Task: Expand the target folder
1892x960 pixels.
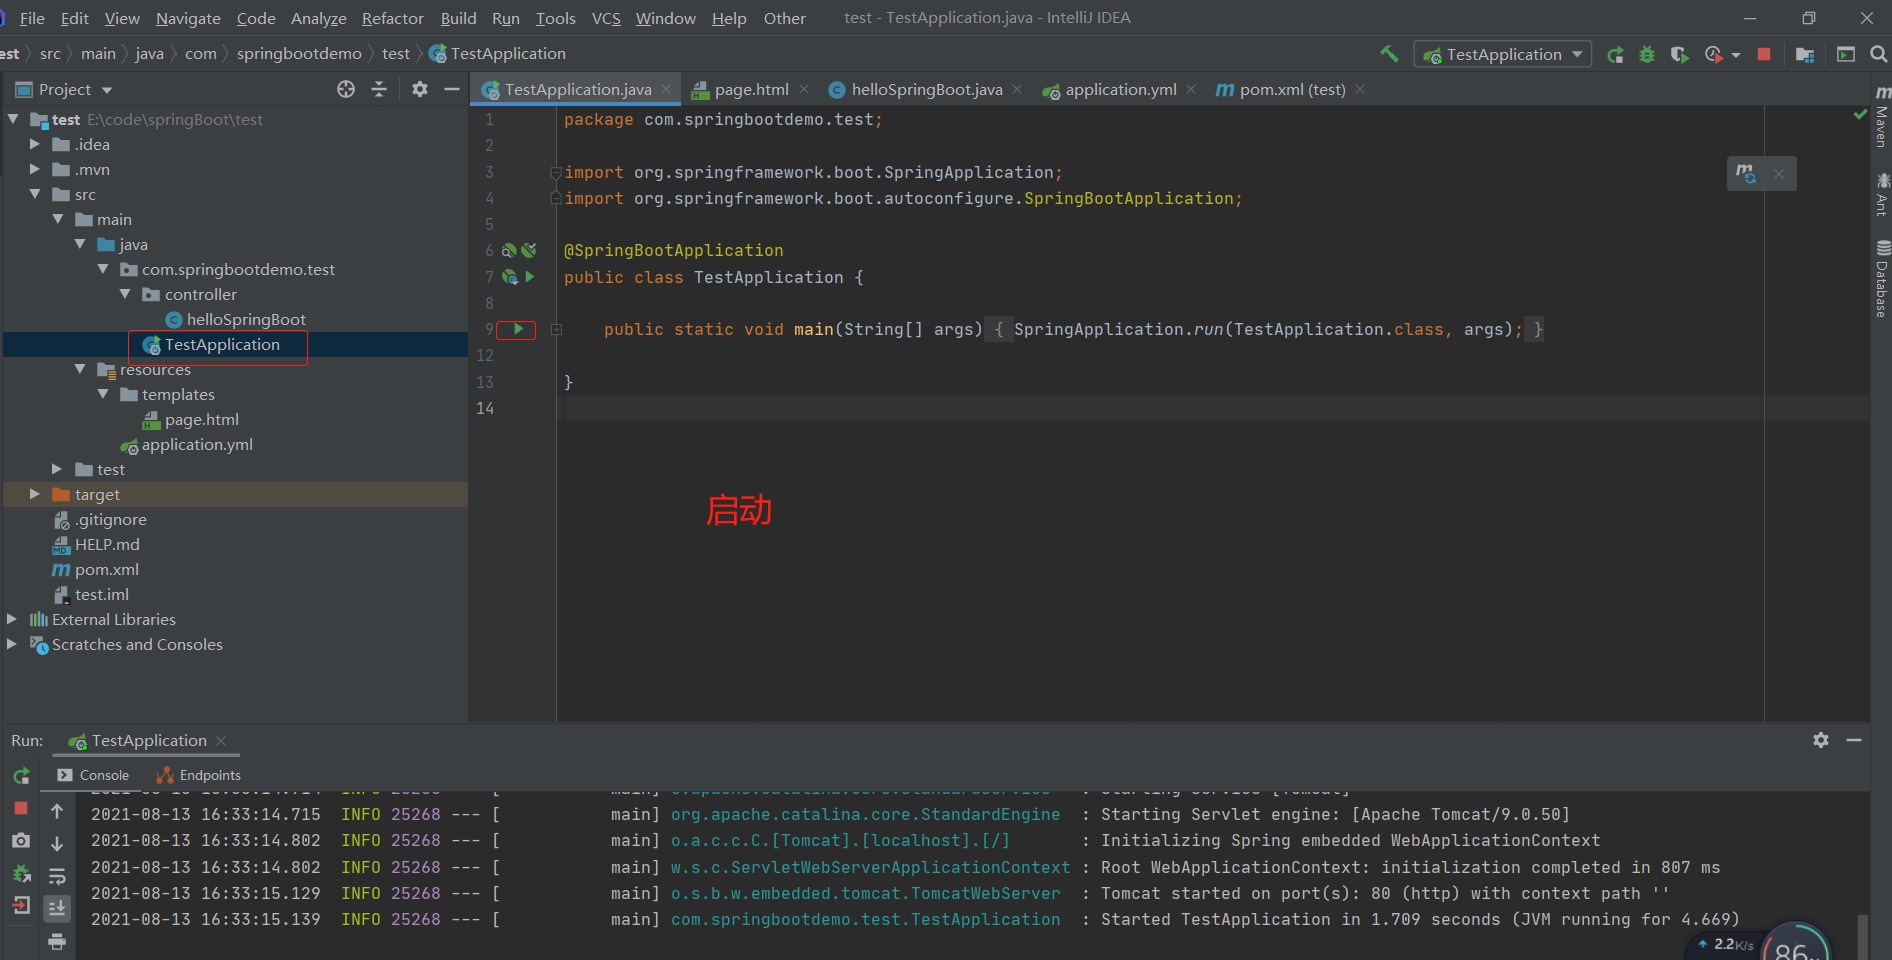Action: click(35, 494)
